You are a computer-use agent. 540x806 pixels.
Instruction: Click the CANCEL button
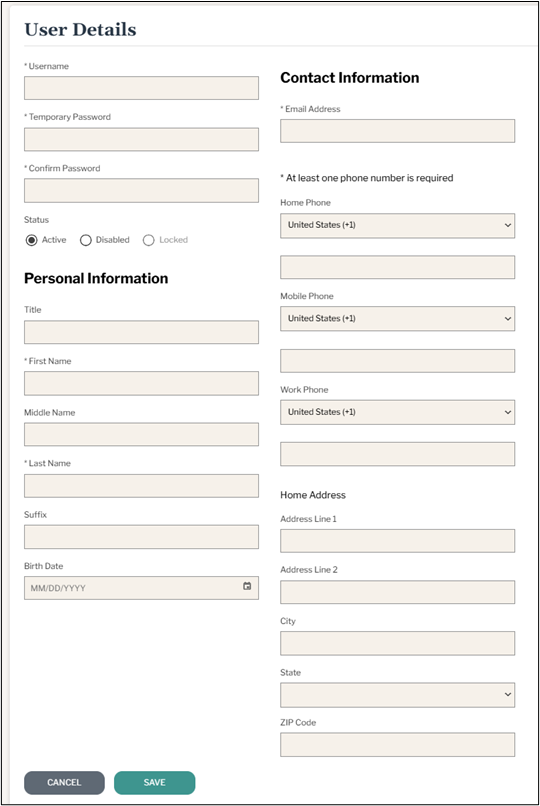(x=64, y=782)
